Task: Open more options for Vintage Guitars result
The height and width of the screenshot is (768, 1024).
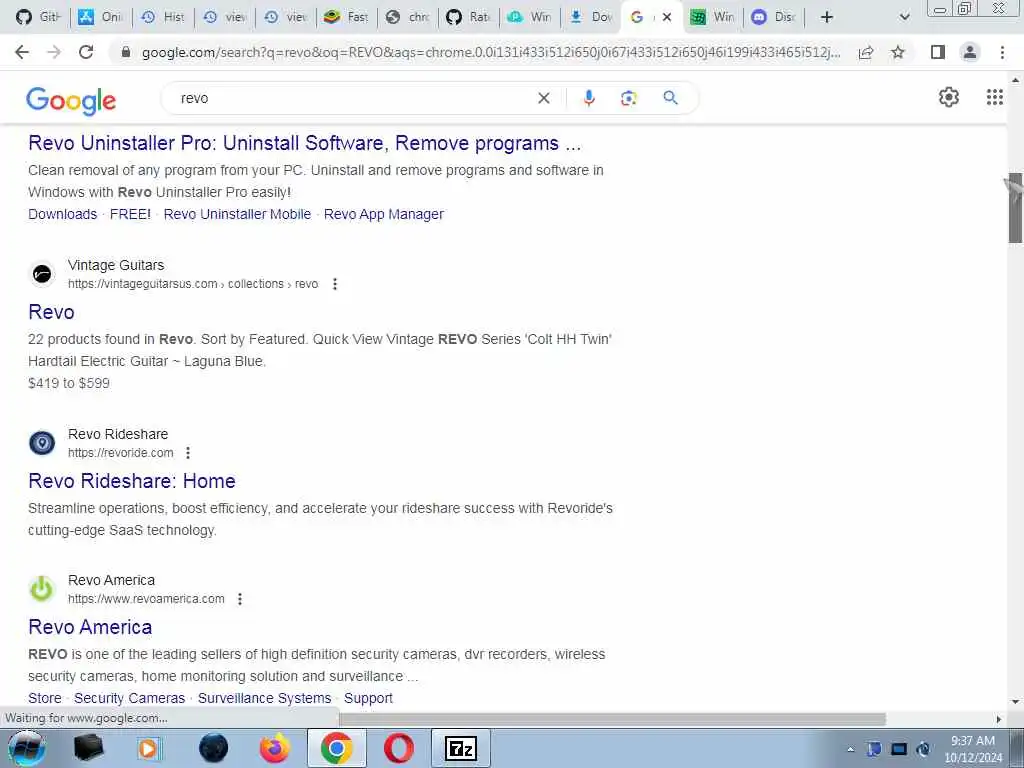Action: 334,284
